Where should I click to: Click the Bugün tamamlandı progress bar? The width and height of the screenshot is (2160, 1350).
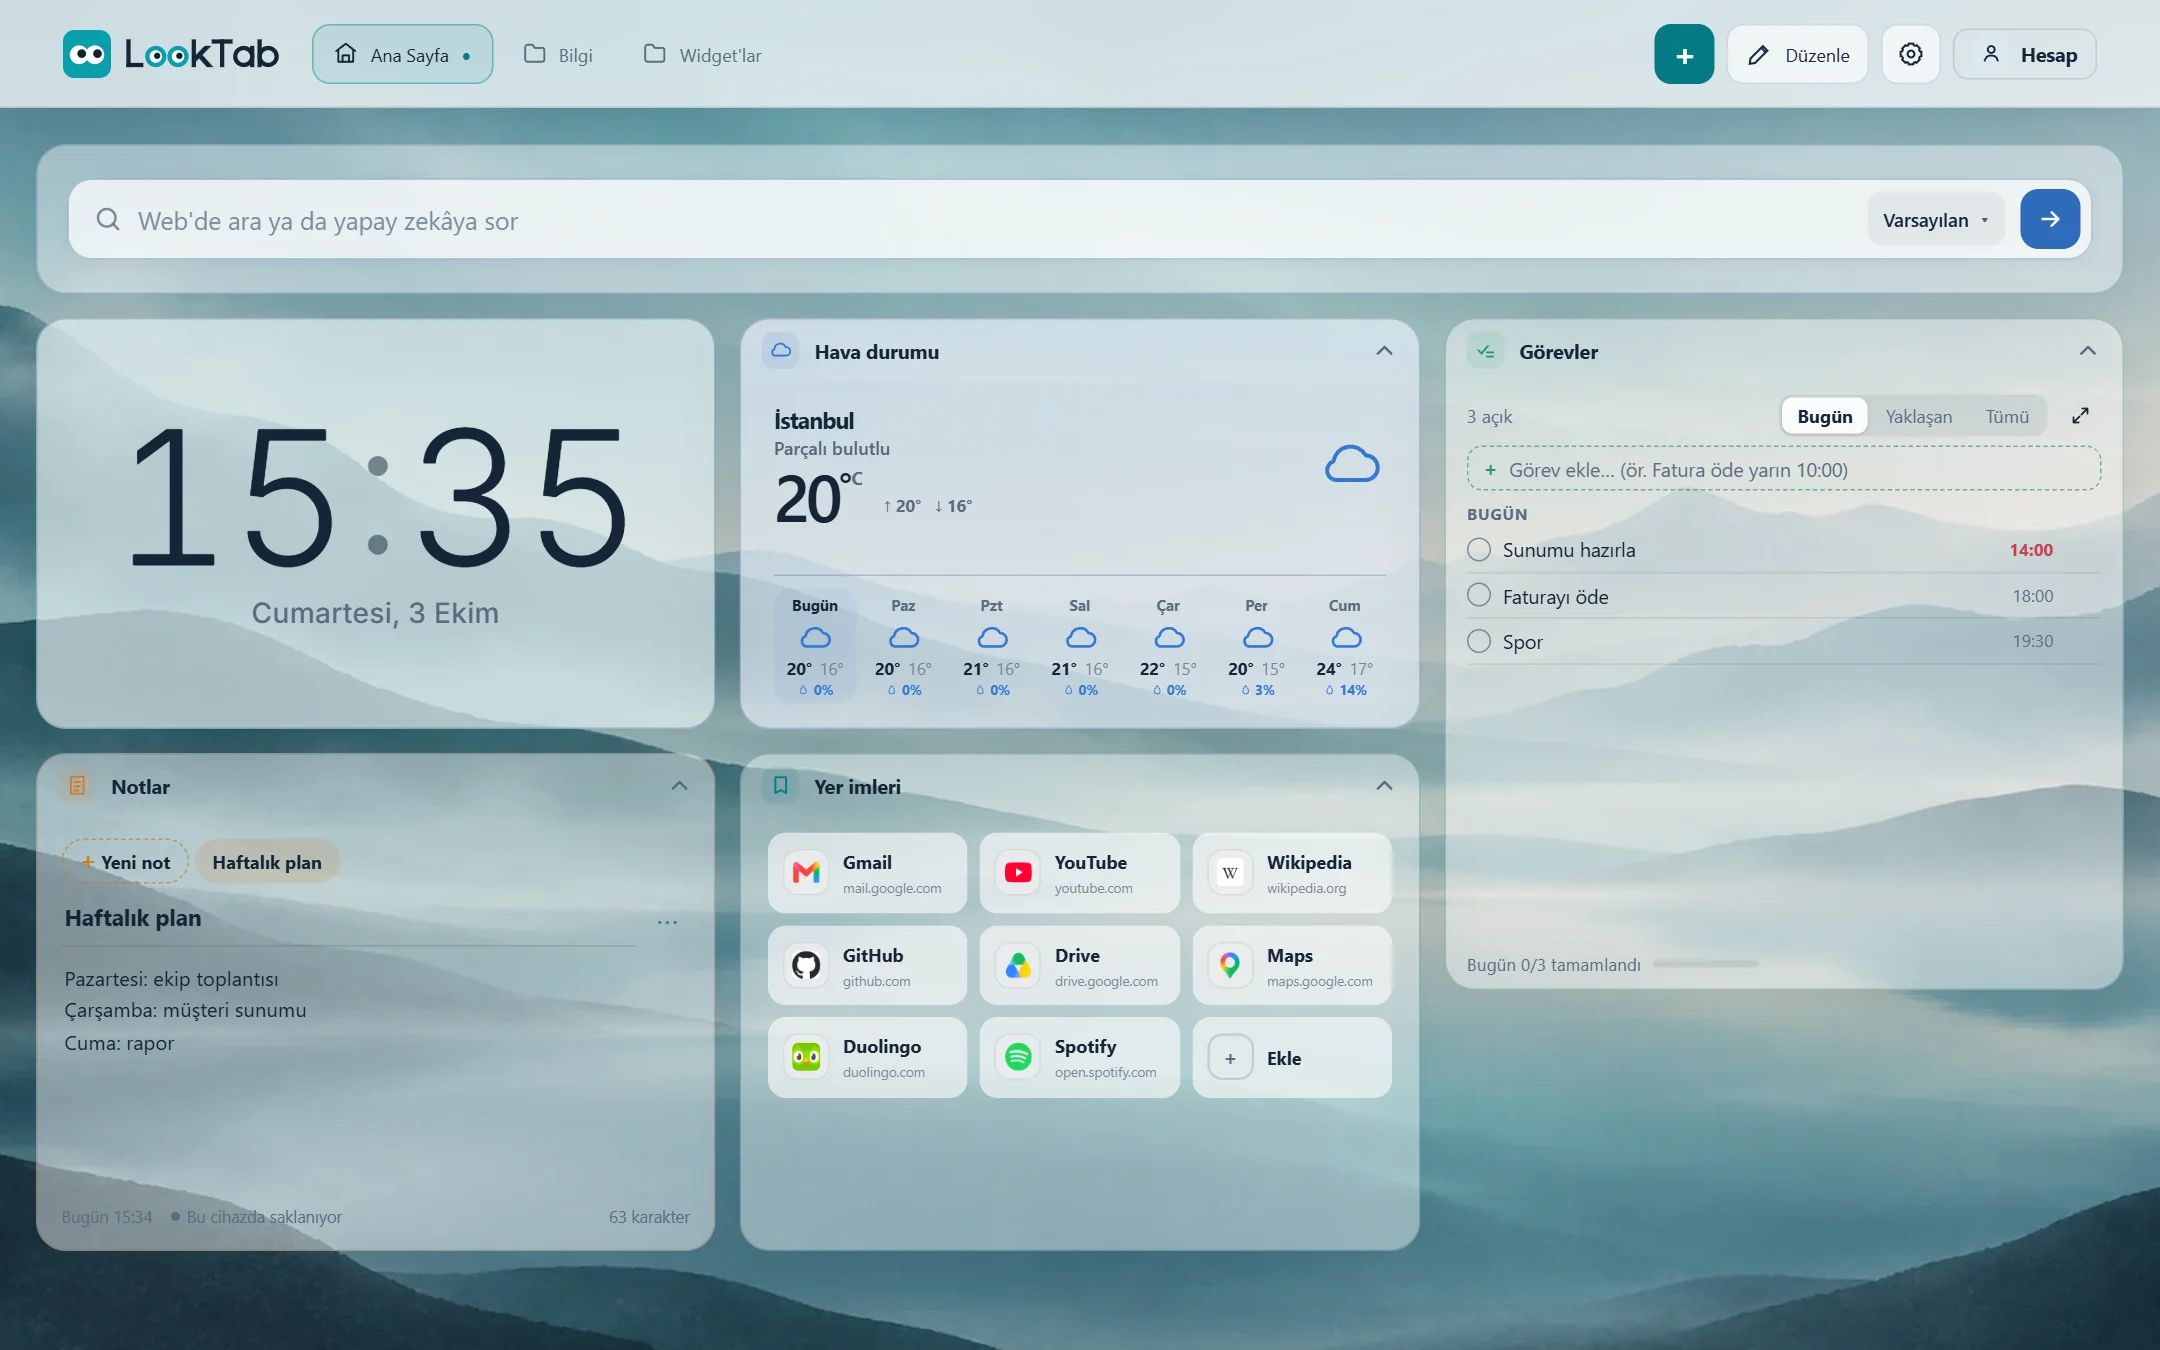click(1705, 964)
